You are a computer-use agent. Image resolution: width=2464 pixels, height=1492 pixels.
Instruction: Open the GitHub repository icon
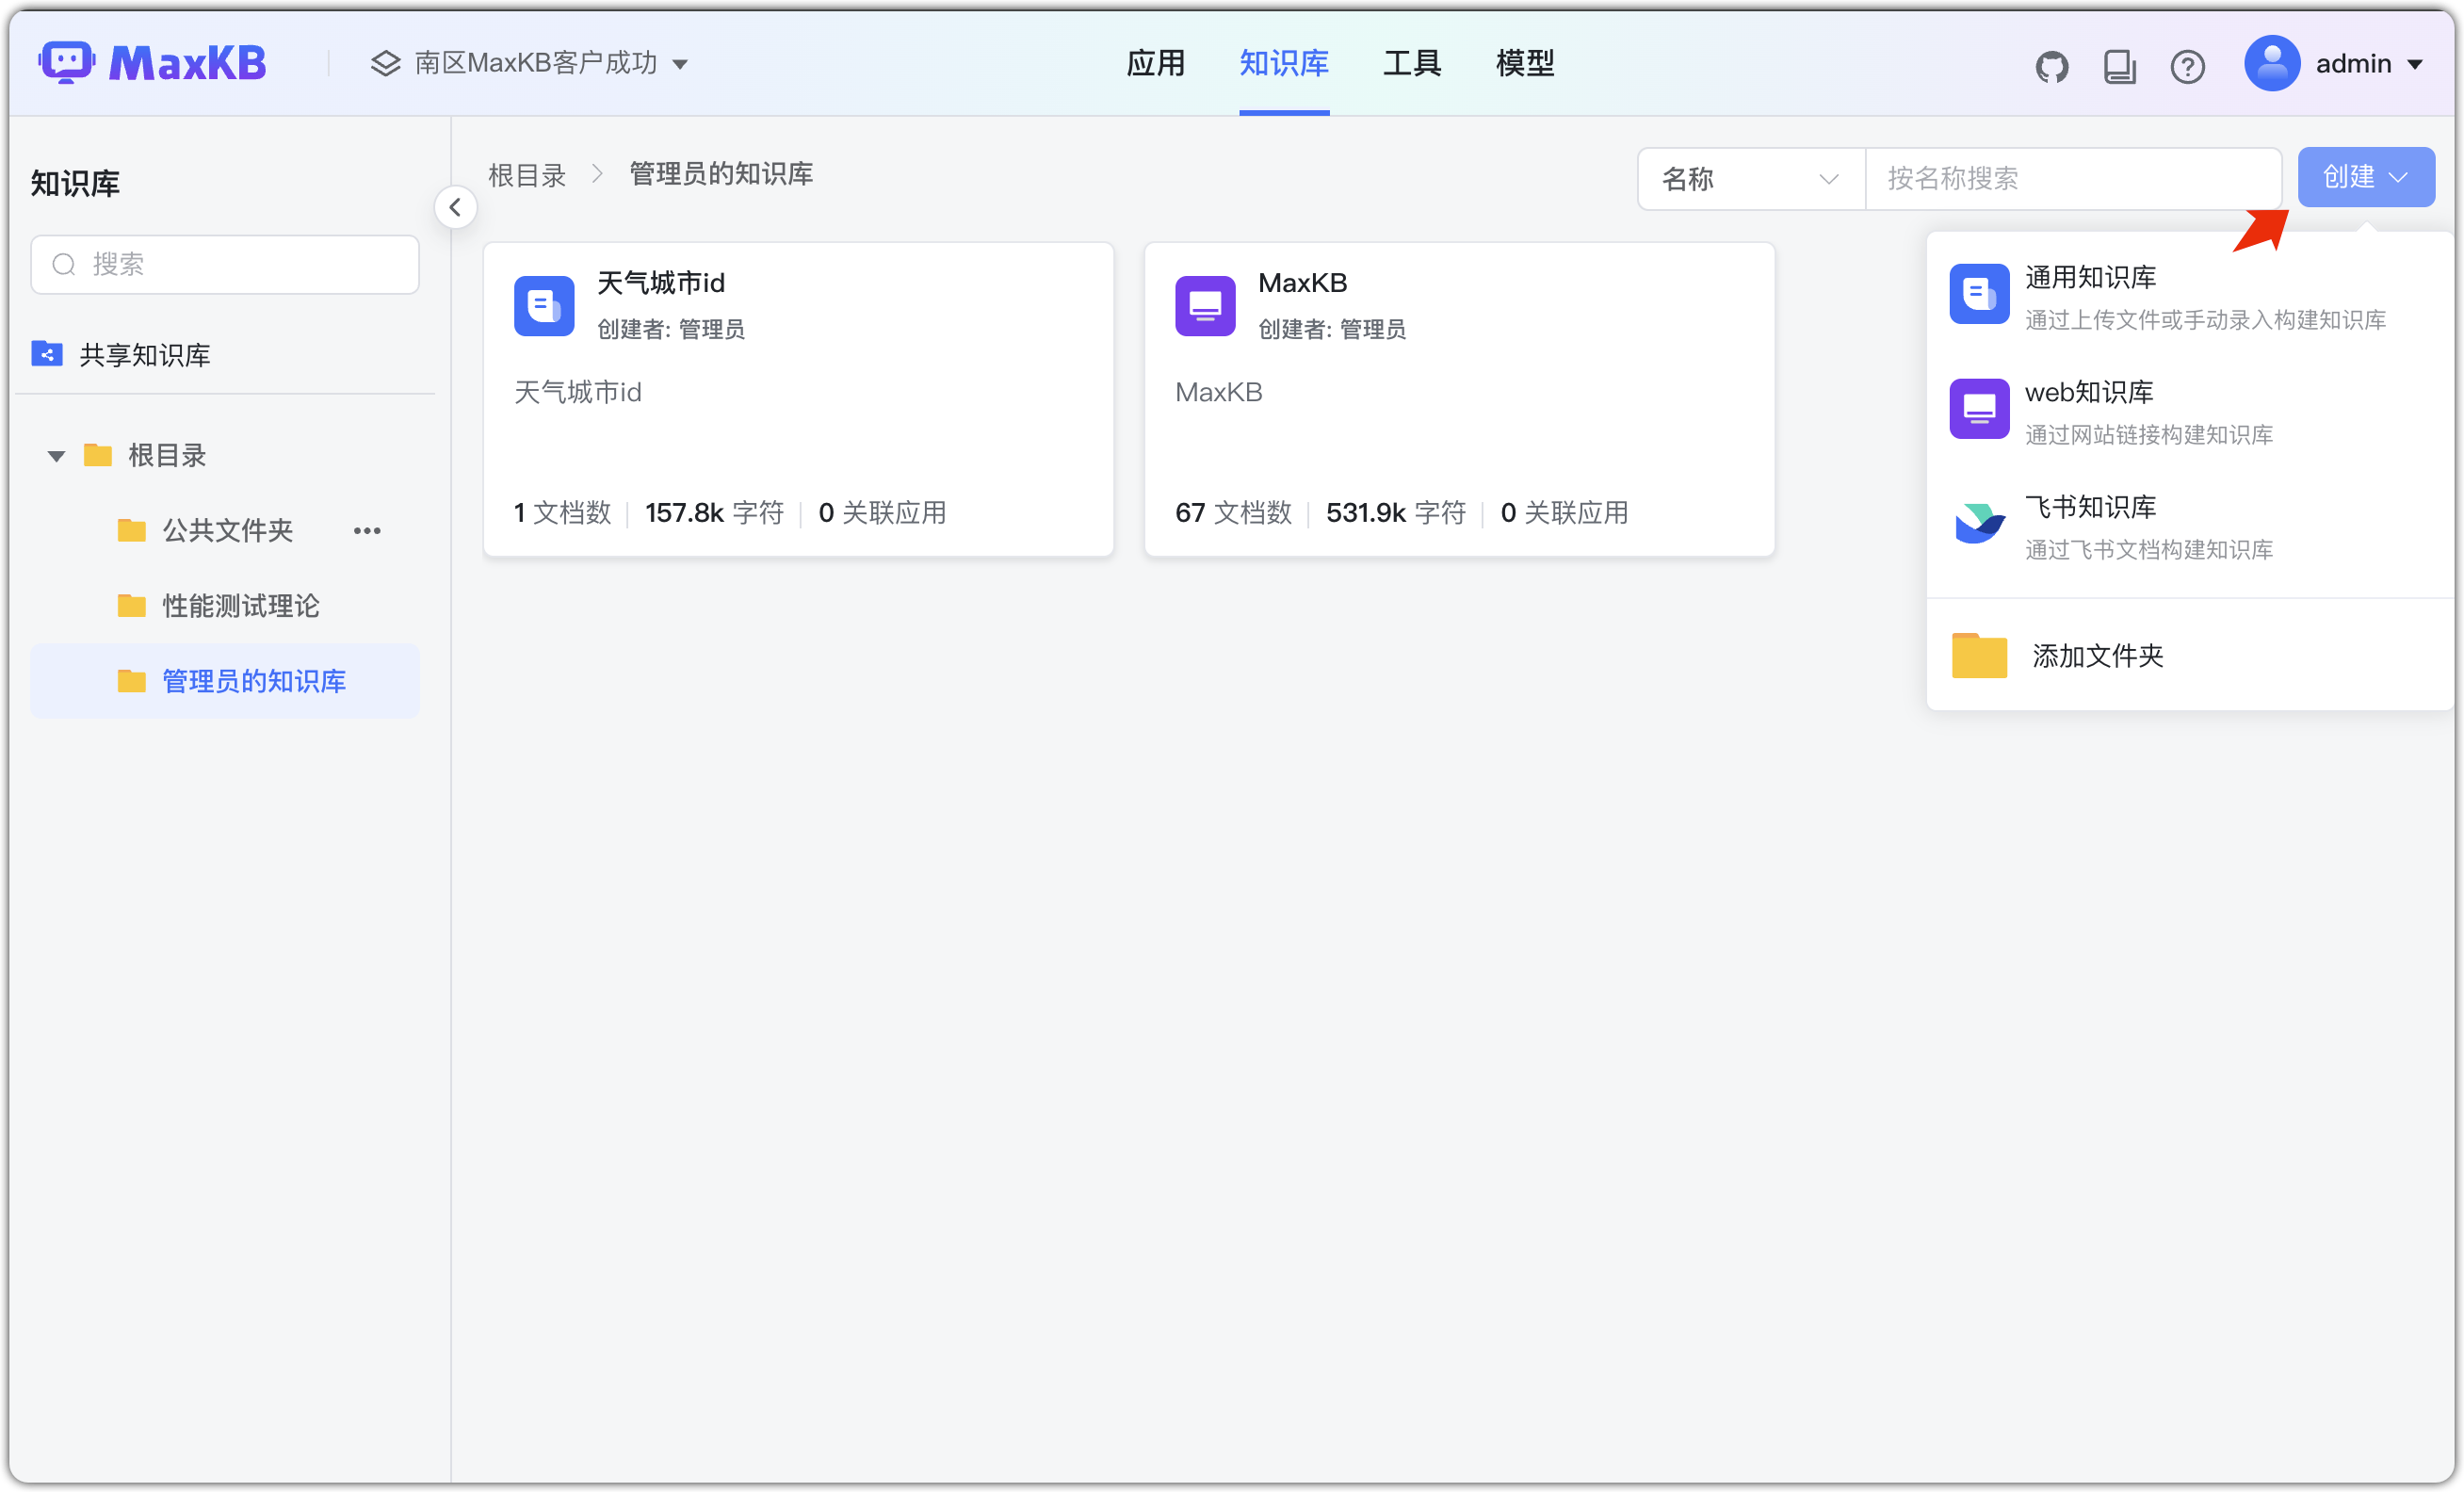(2051, 66)
